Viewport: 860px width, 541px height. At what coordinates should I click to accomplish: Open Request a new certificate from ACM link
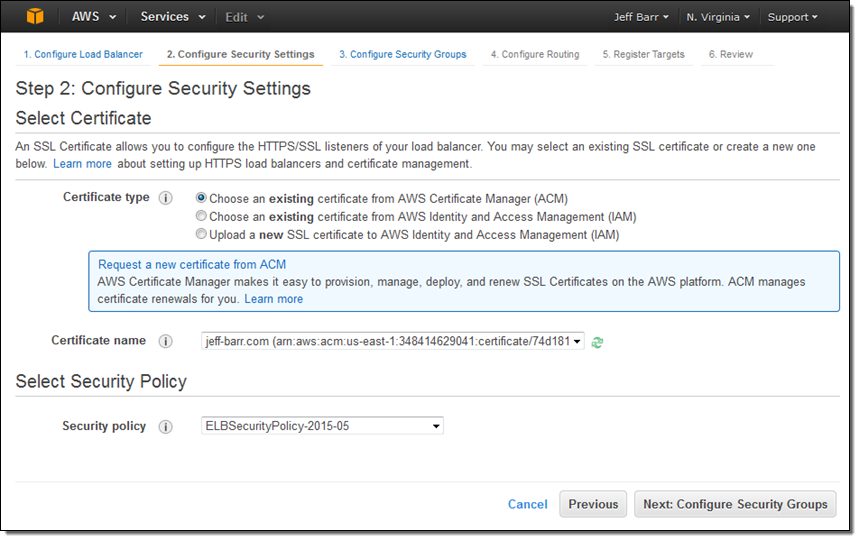pos(192,265)
